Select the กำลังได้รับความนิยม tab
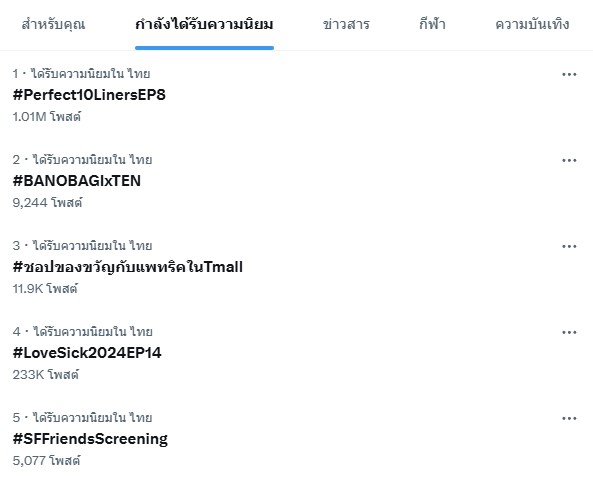Viewport: 593px width, 480px height. click(204, 25)
